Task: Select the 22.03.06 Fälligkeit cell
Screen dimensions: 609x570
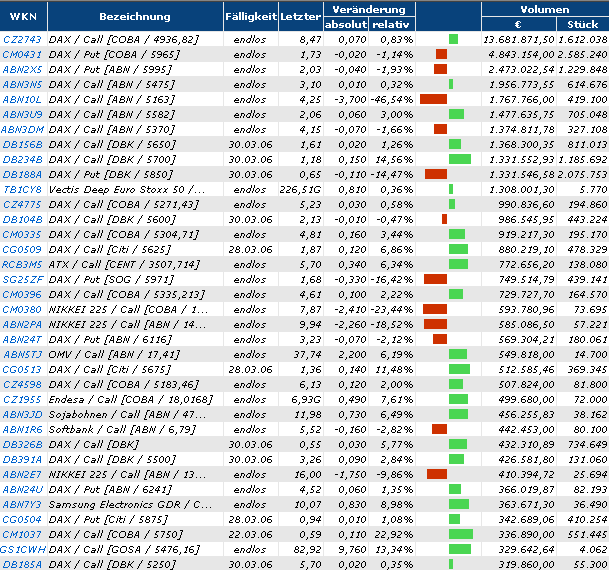Action: (251, 534)
